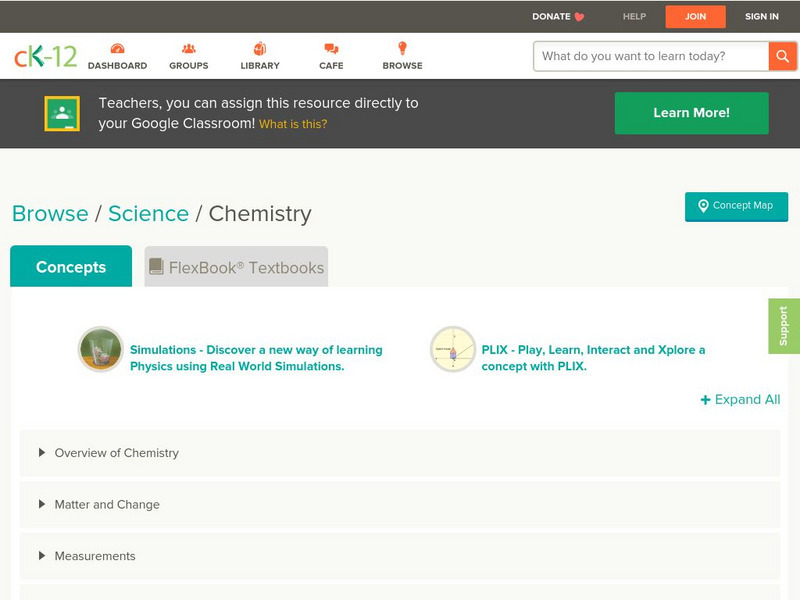Click the CK-12 logo
Image resolution: width=800 pixels, height=600 pixels.
coord(45,56)
